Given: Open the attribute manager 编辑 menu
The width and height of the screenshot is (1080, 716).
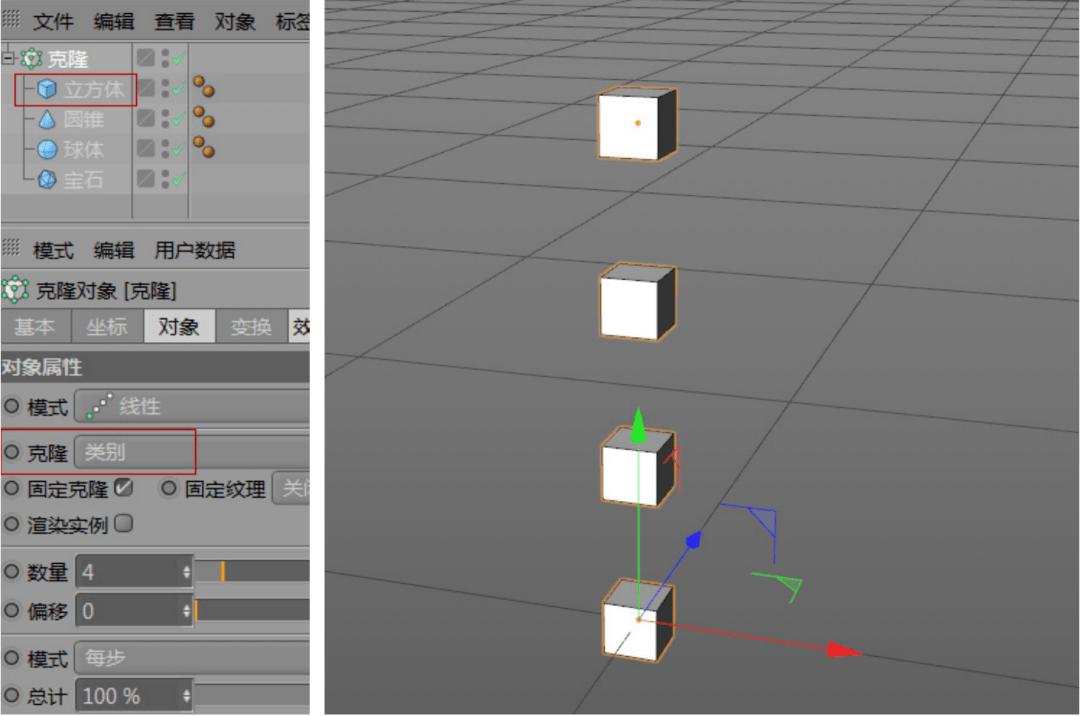Looking at the screenshot, I should point(114,250).
